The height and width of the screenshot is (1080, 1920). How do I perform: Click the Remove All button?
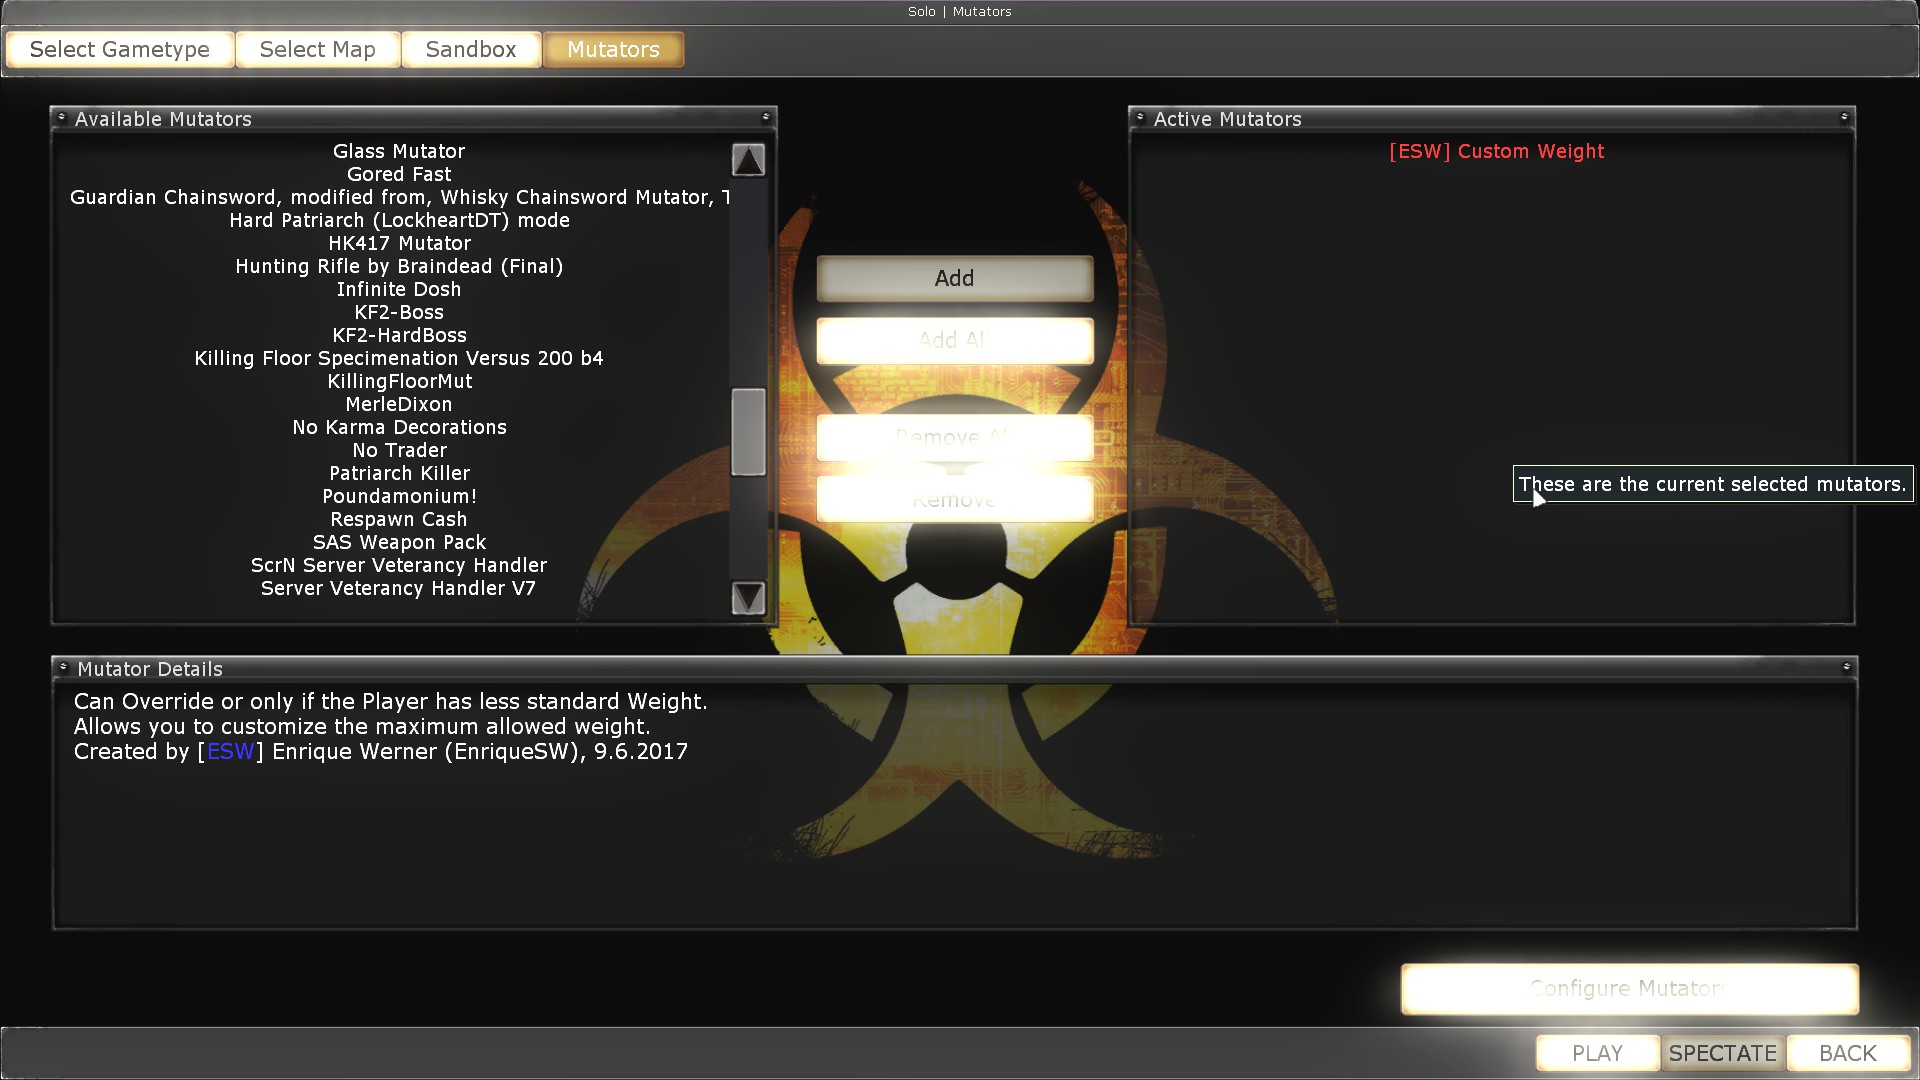click(955, 437)
